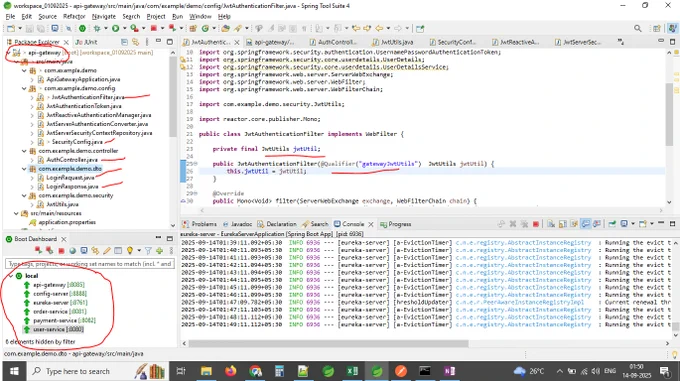Click the Search magnifier icon top right

(638, 29)
